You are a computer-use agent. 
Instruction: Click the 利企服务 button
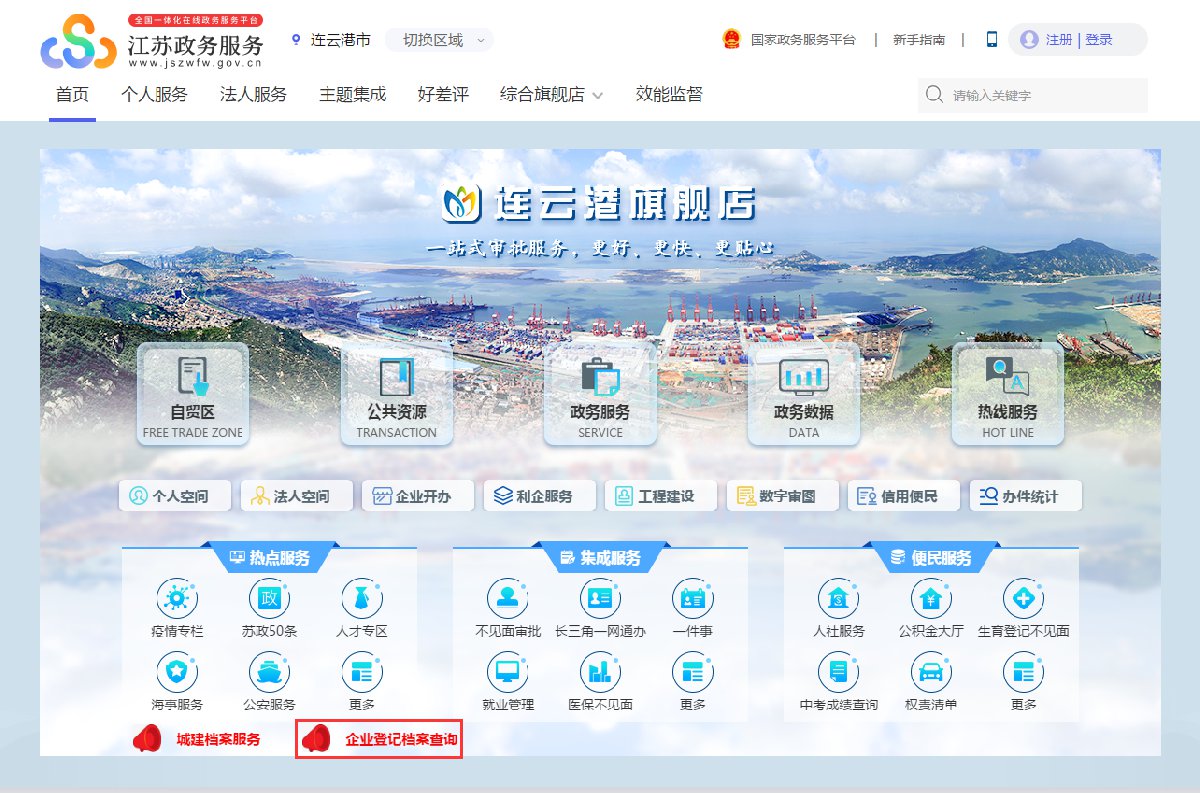[x=540, y=496]
